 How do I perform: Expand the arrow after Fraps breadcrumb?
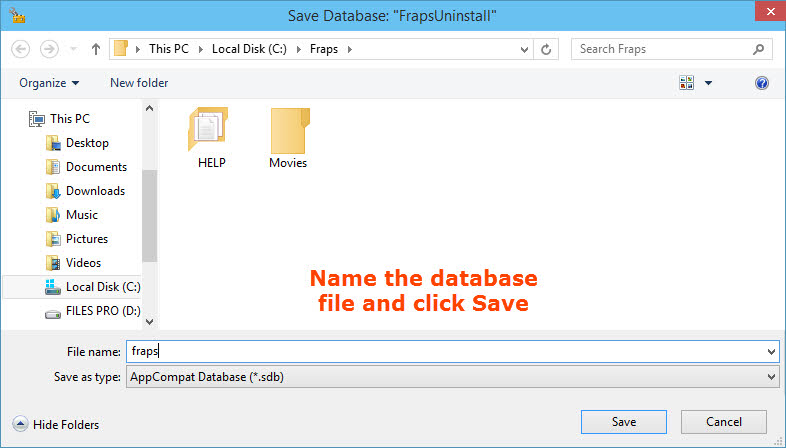tap(350, 49)
